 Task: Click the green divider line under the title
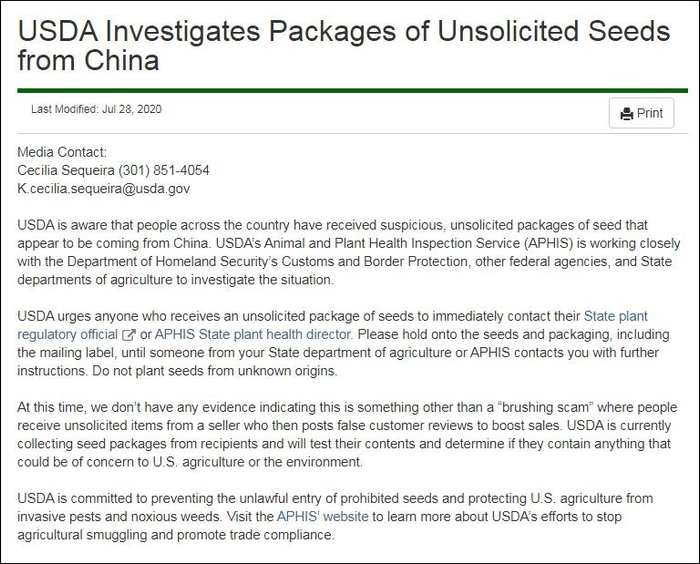coord(350,90)
